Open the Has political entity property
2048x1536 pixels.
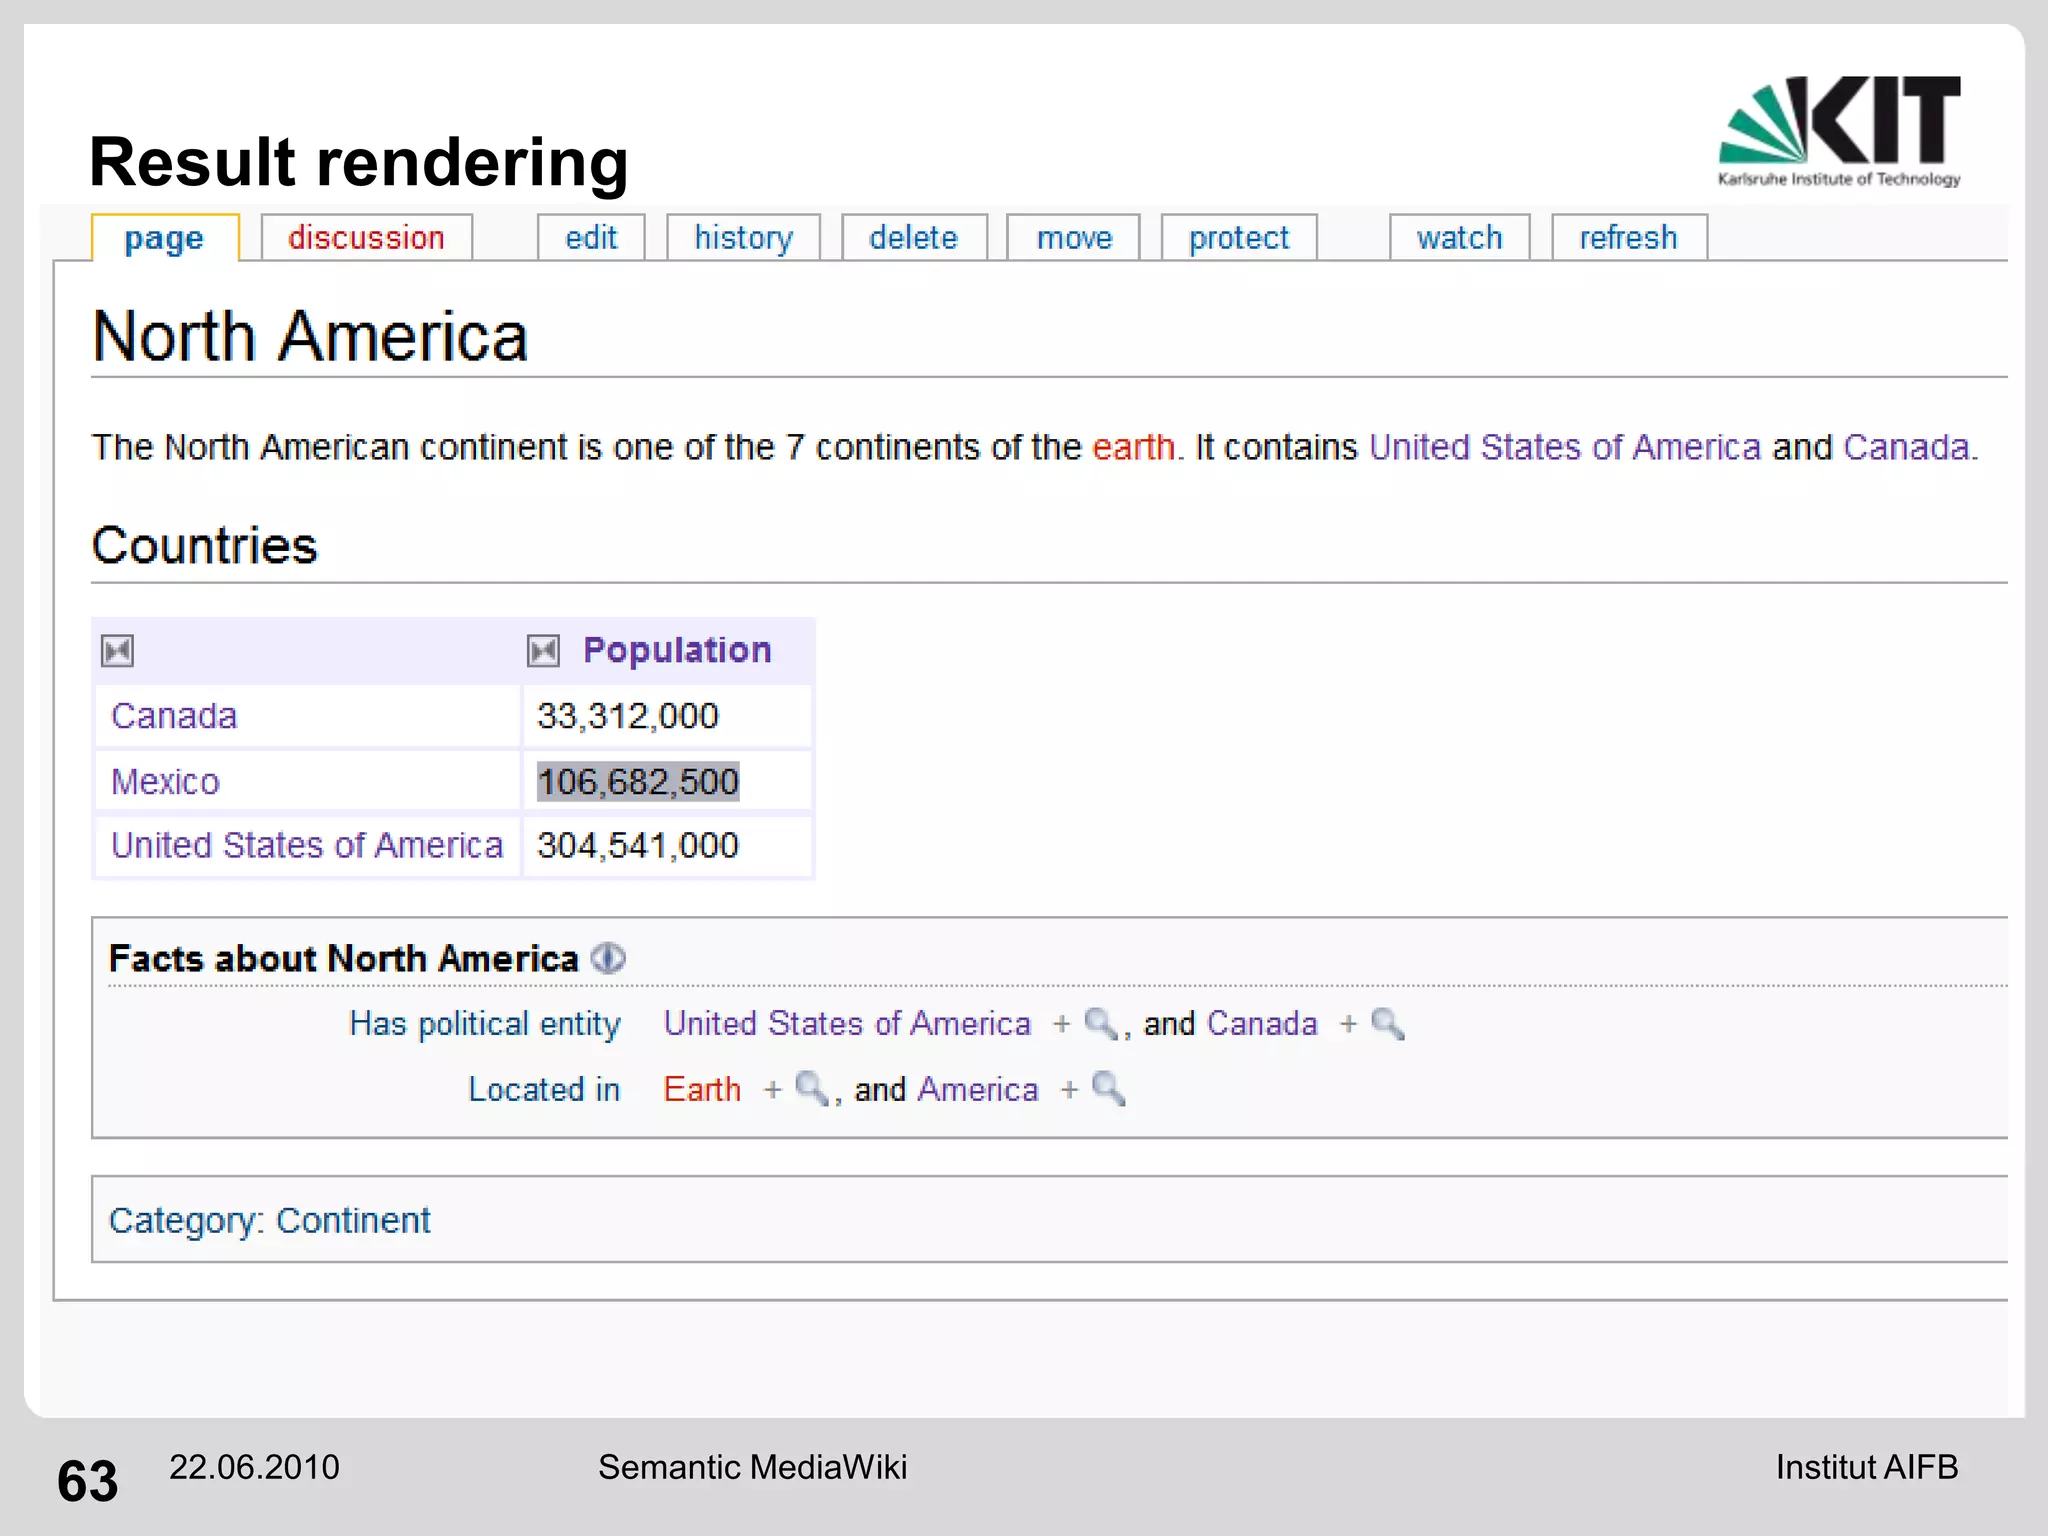pyautogui.click(x=484, y=1024)
